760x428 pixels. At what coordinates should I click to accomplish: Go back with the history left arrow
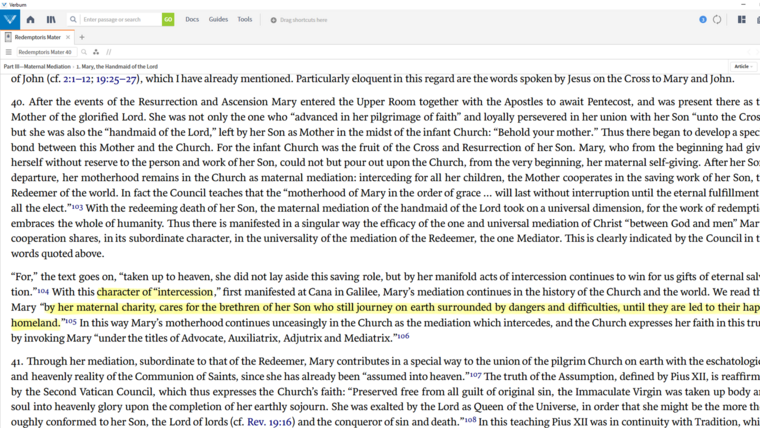748,52
